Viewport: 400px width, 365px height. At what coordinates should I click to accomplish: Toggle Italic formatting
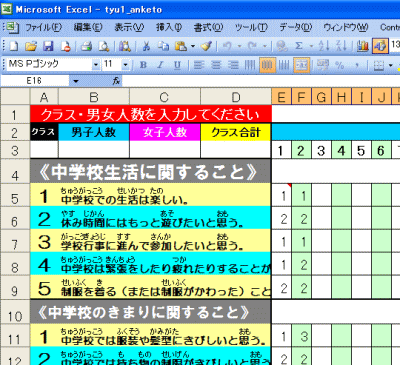(x=160, y=65)
